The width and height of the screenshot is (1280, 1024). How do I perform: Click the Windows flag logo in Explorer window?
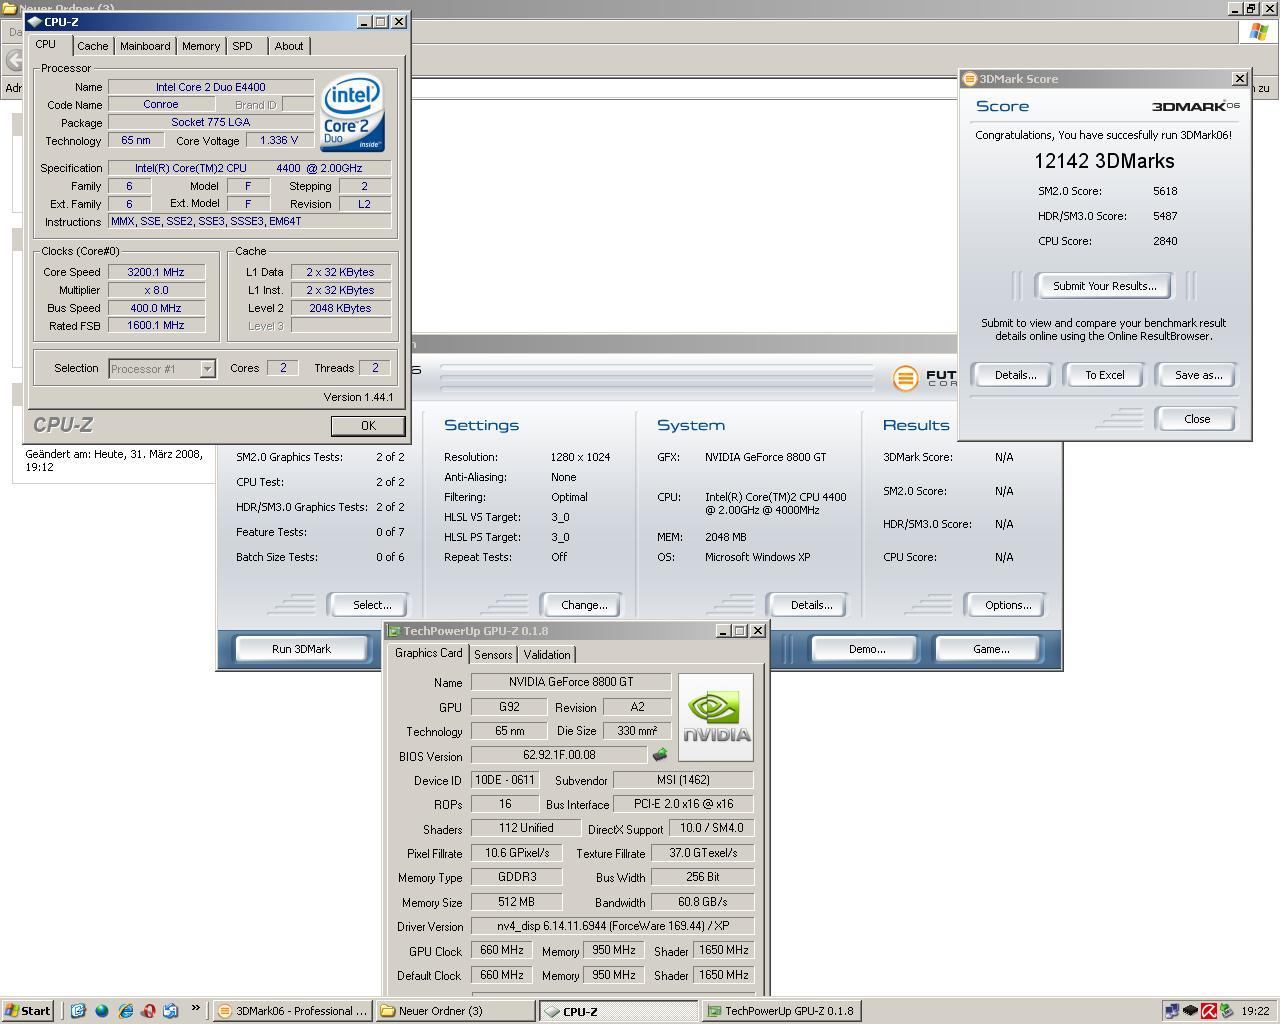pos(1259,31)
